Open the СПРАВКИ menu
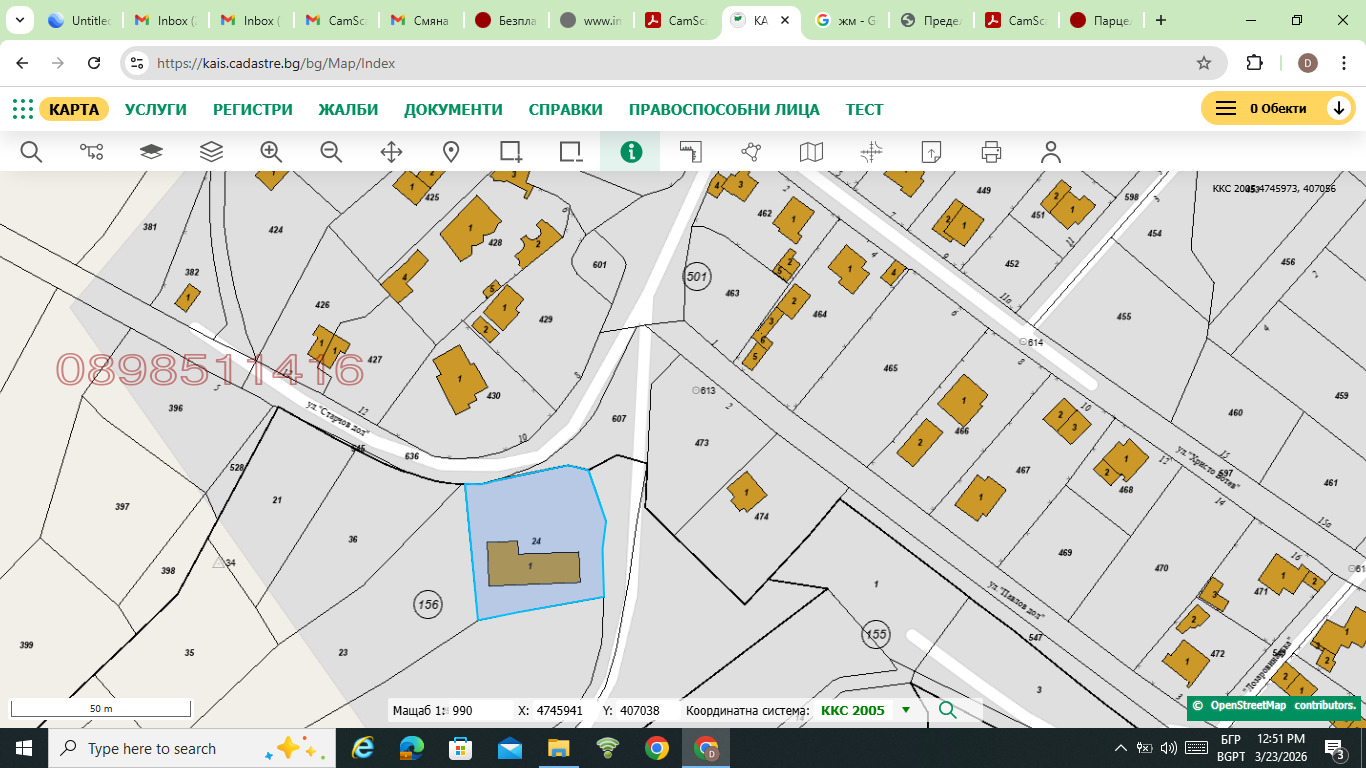 click(x=565, y=110)
